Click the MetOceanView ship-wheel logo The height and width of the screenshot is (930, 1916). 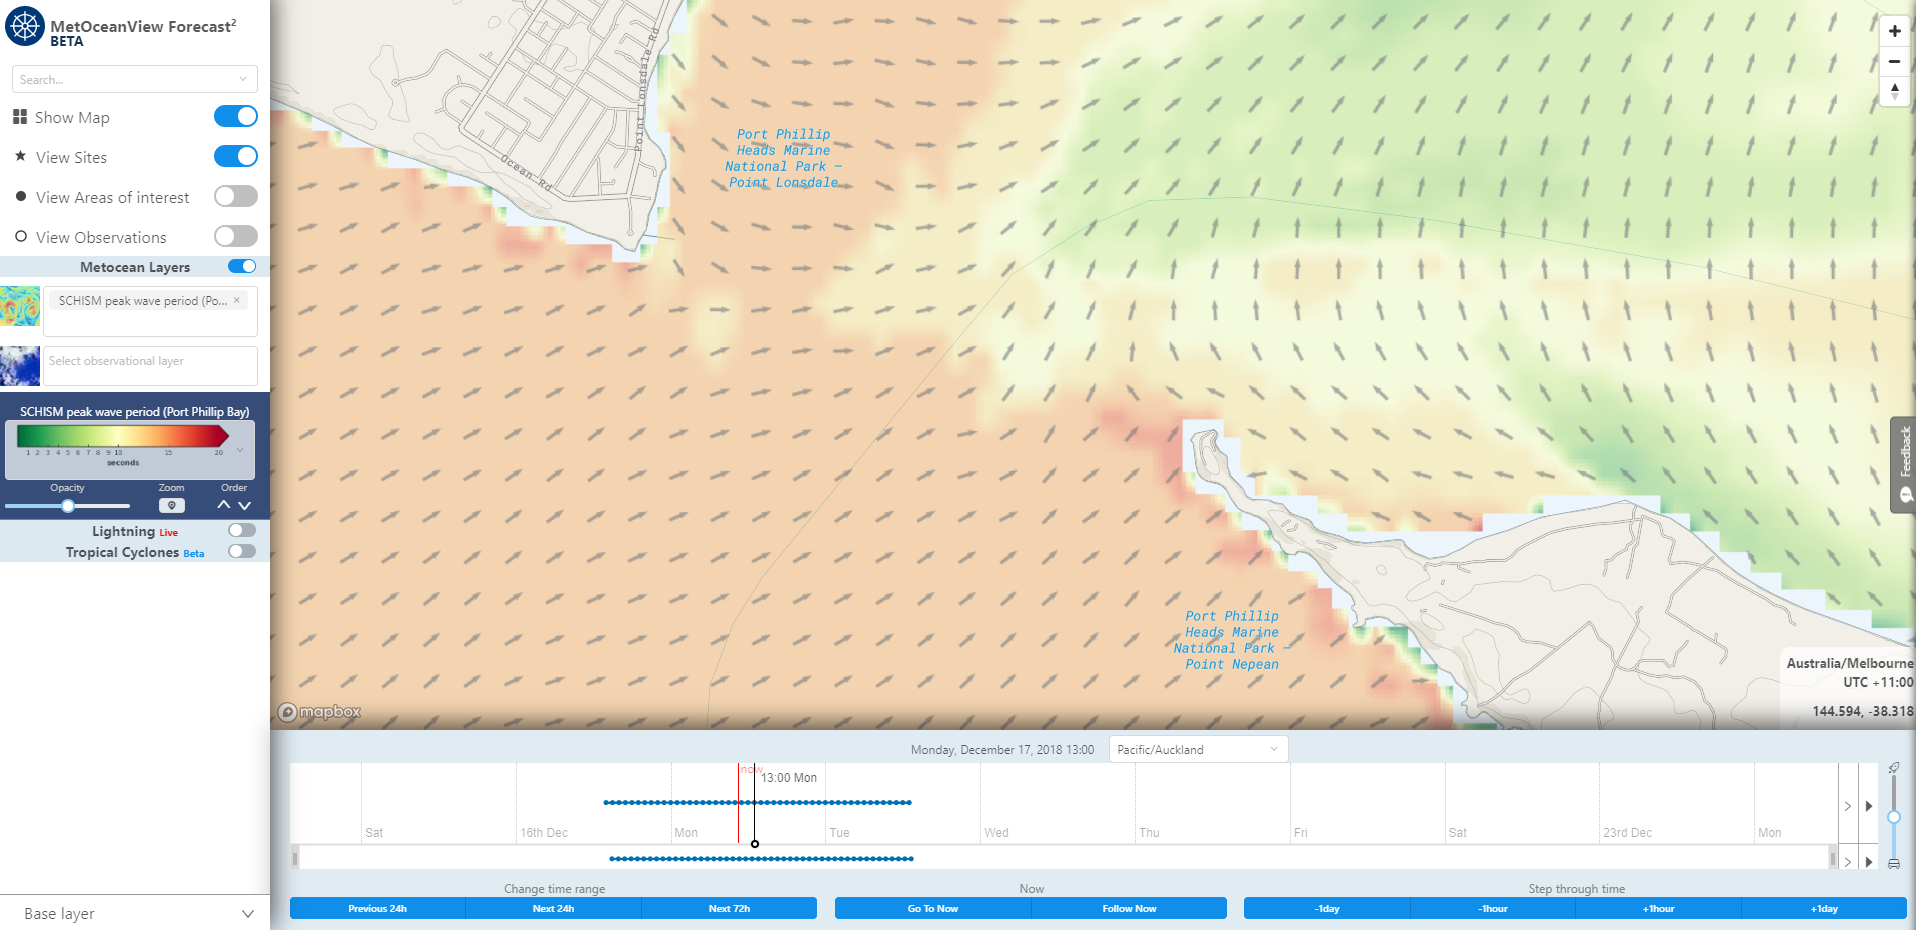(x=25, y=26)
